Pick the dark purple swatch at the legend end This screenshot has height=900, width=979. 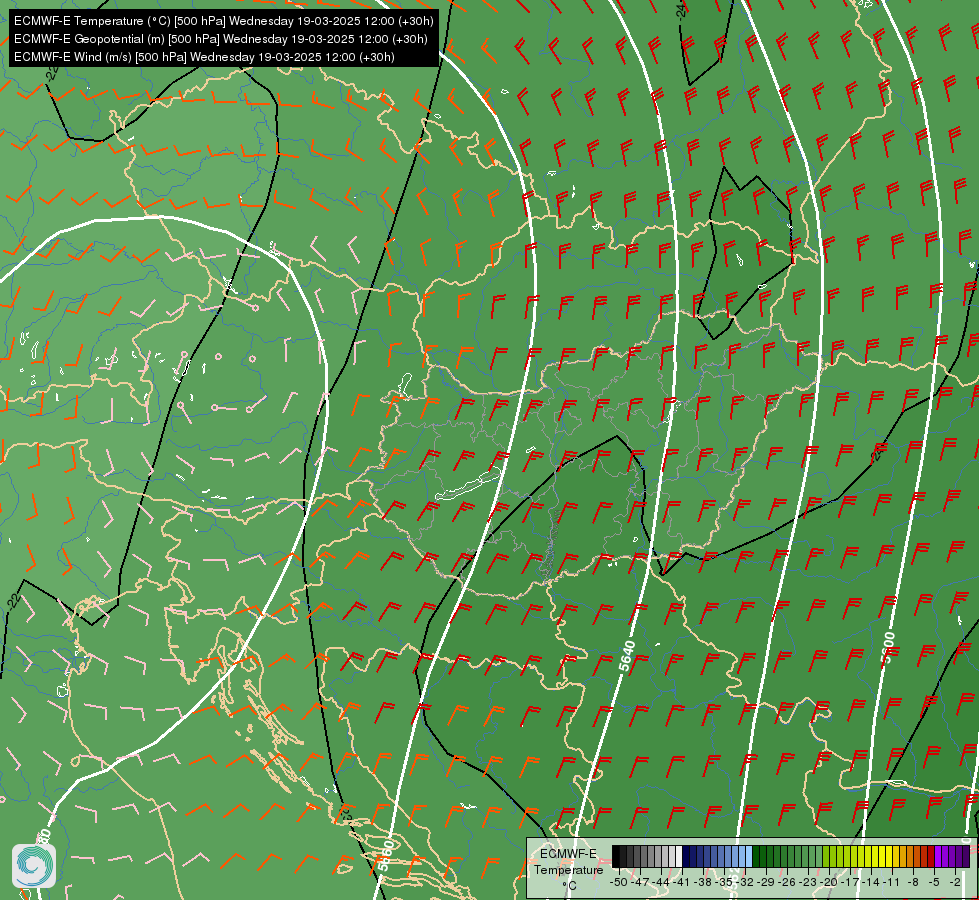click(966, 856)
